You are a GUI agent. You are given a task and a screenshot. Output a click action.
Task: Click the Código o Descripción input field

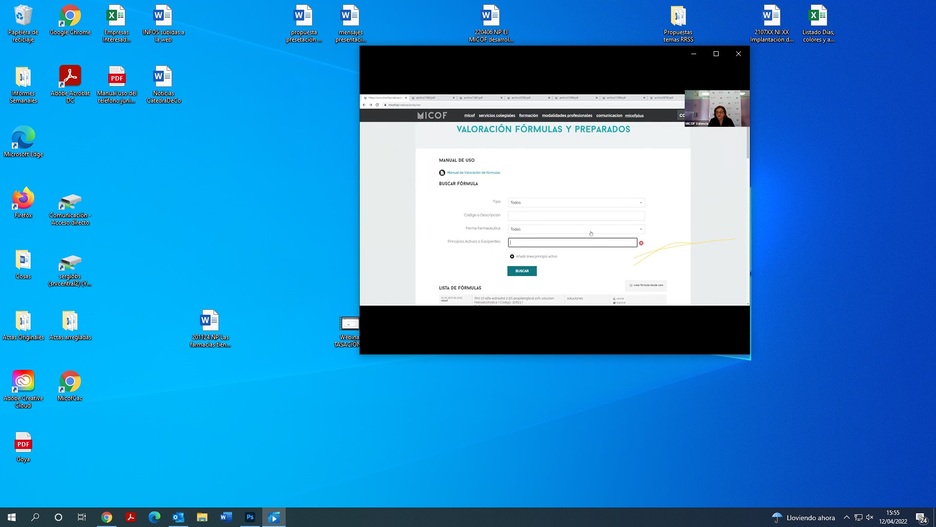click(576, 215)
